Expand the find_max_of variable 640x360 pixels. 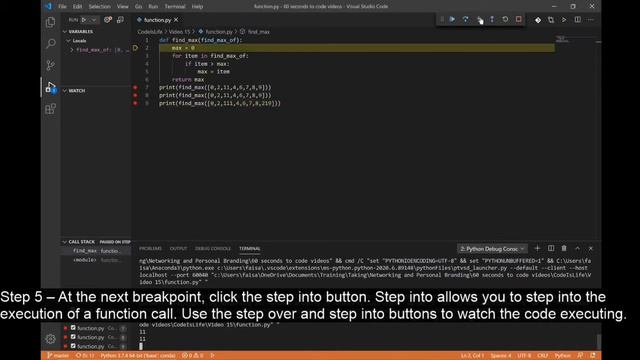click(x=72, y=50)
